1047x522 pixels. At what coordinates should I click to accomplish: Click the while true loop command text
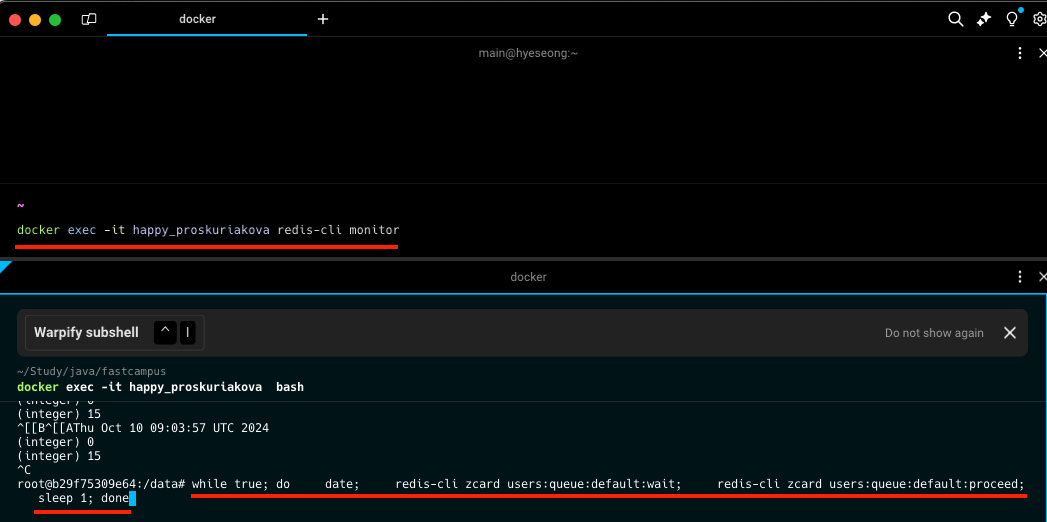(608, 484)
